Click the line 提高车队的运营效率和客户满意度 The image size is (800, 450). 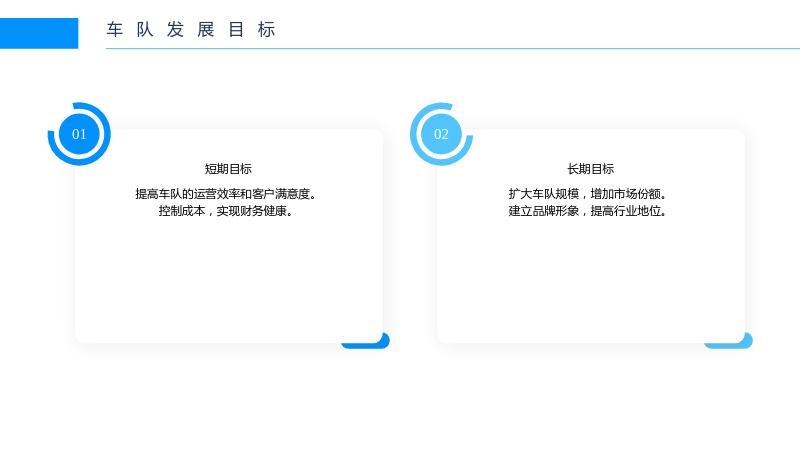[226, 194]
